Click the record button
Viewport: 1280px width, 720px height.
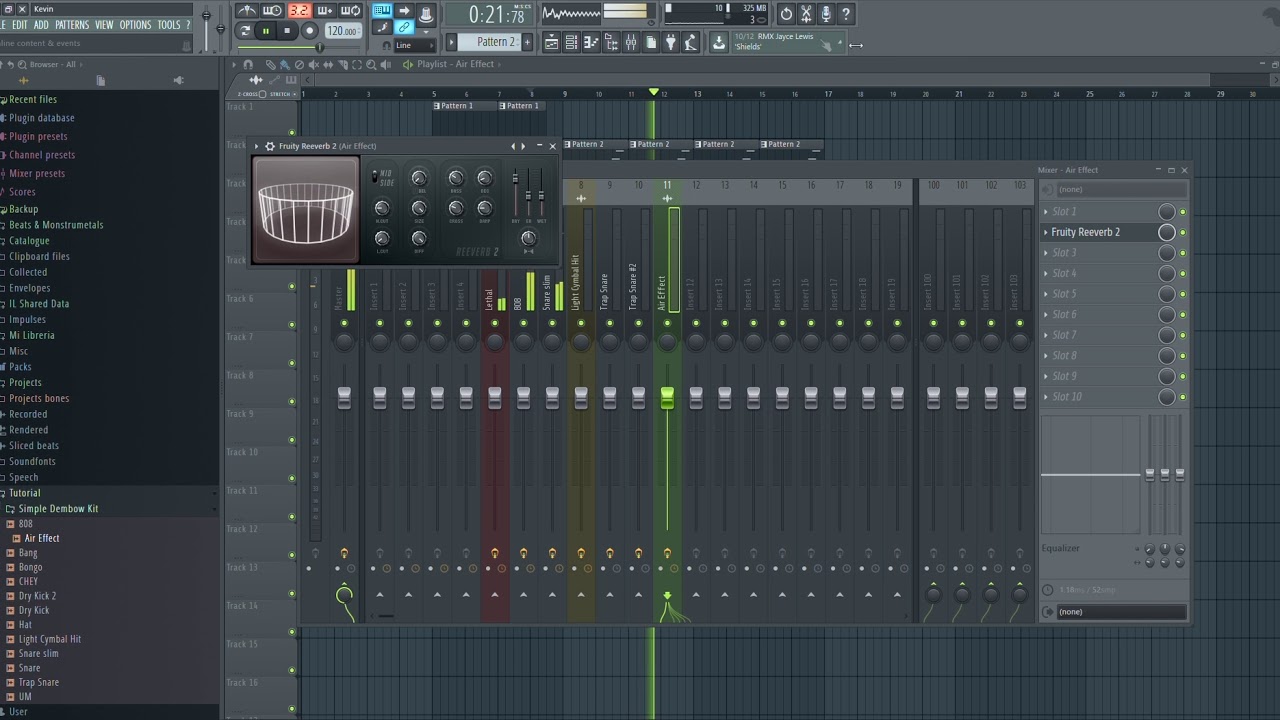(309, 31)
